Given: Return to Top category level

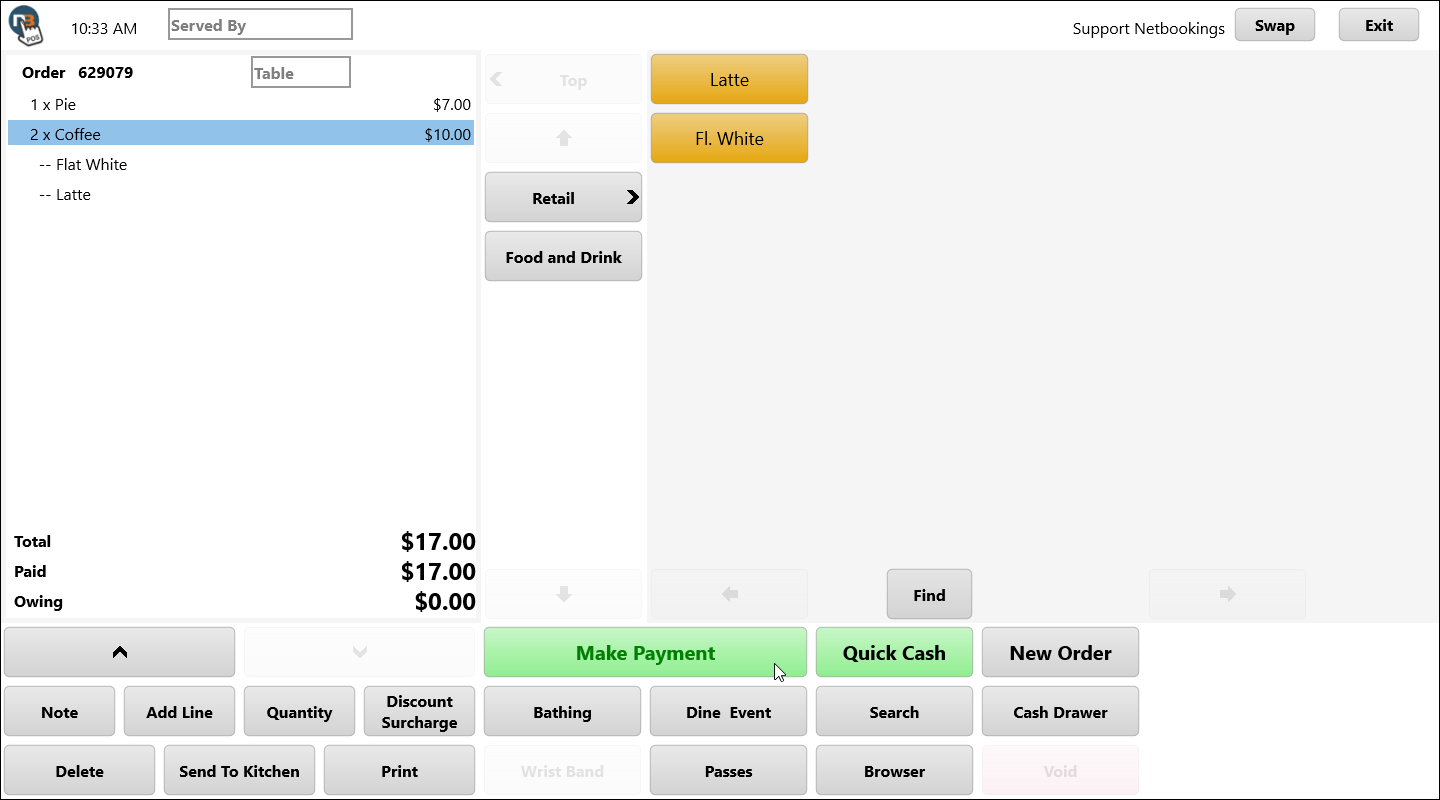Looking at the screenshot, I should 563,80.
